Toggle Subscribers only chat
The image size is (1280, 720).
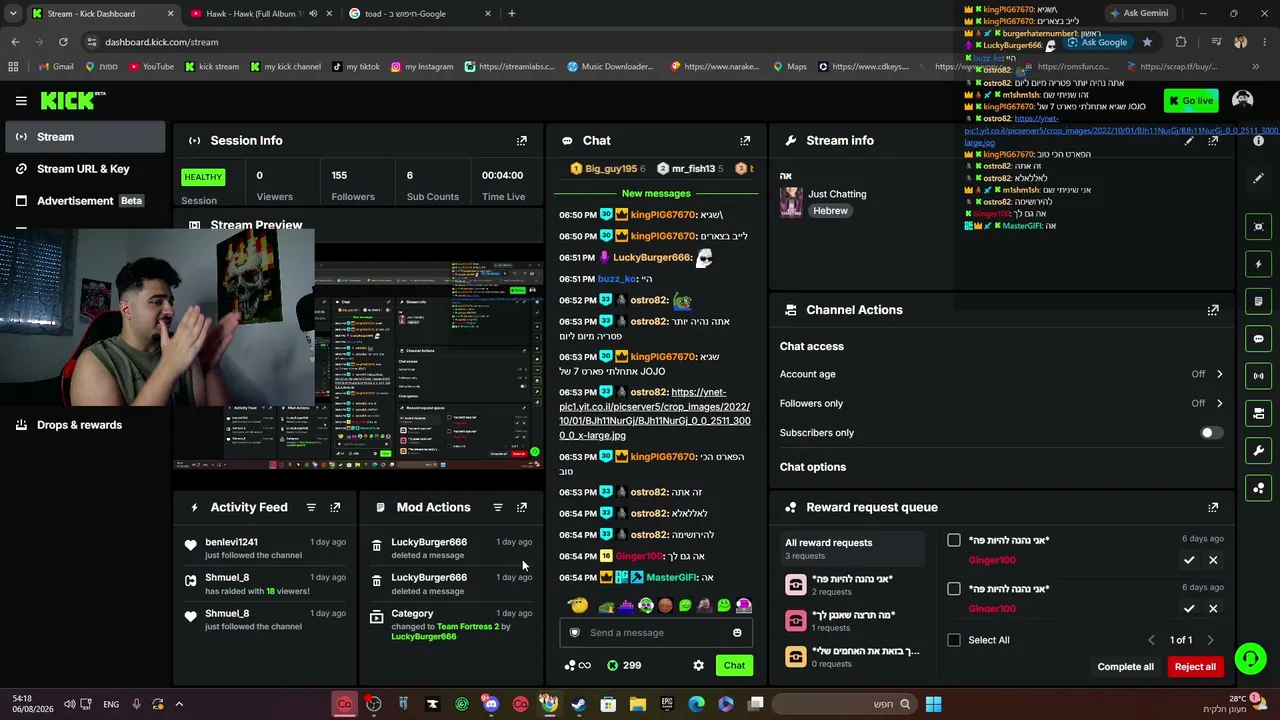click(x=1211, y=433)
